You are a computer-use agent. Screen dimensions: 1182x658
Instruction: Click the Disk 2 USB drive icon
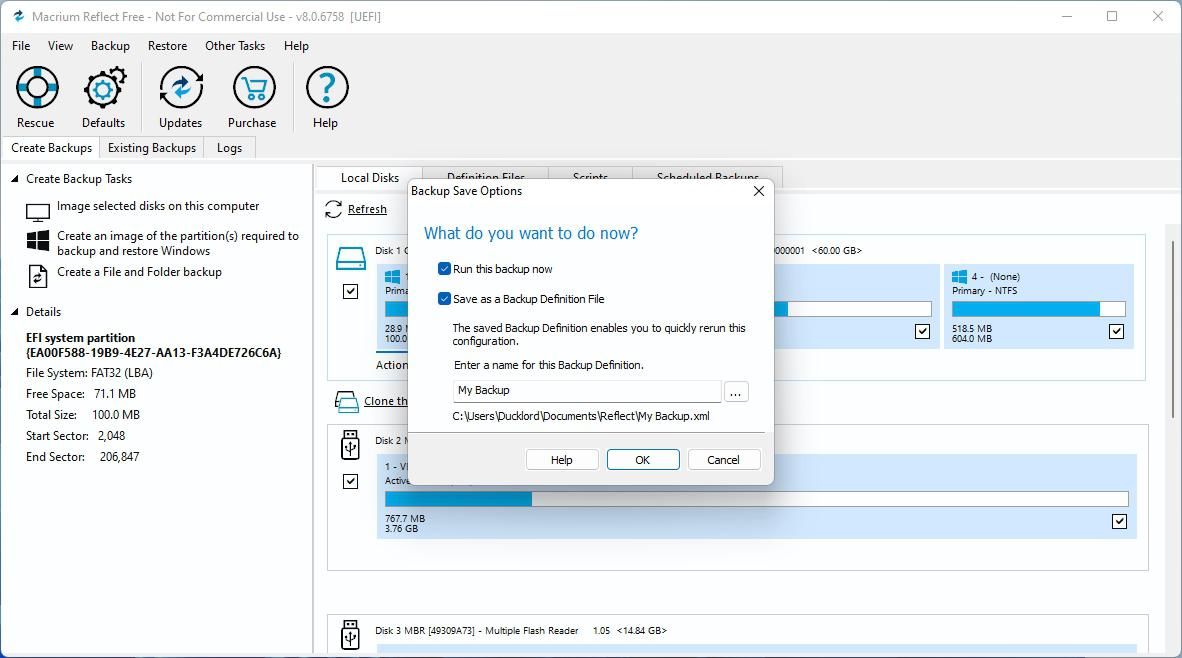pyautogui.click(x=350, y=445)
